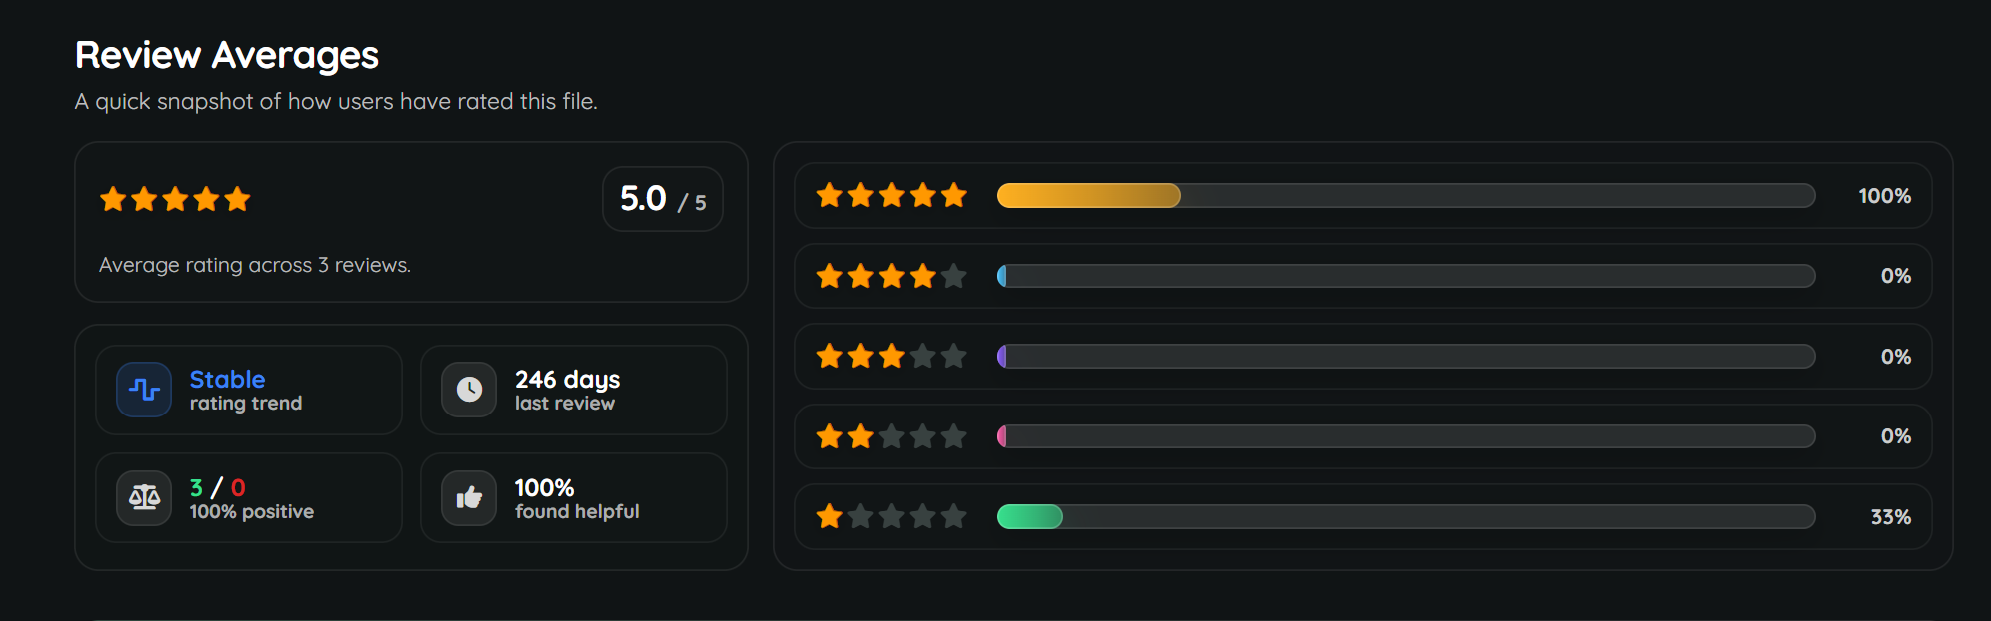Click the balance scale icon
The image size is (1991, 621).
click(144, 497)
